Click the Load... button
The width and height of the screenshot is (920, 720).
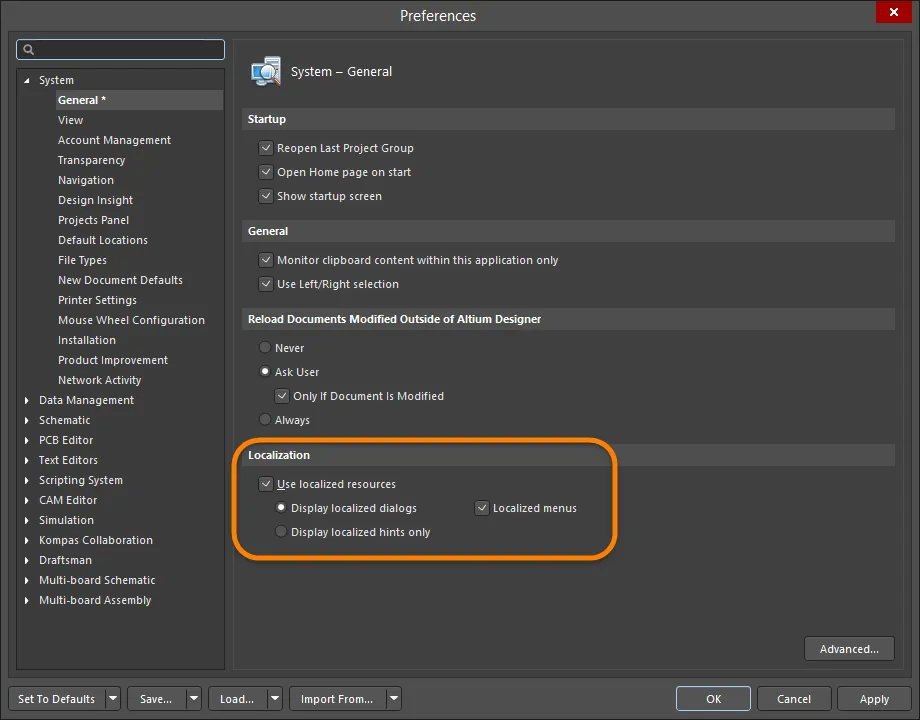tap(238, 698)
